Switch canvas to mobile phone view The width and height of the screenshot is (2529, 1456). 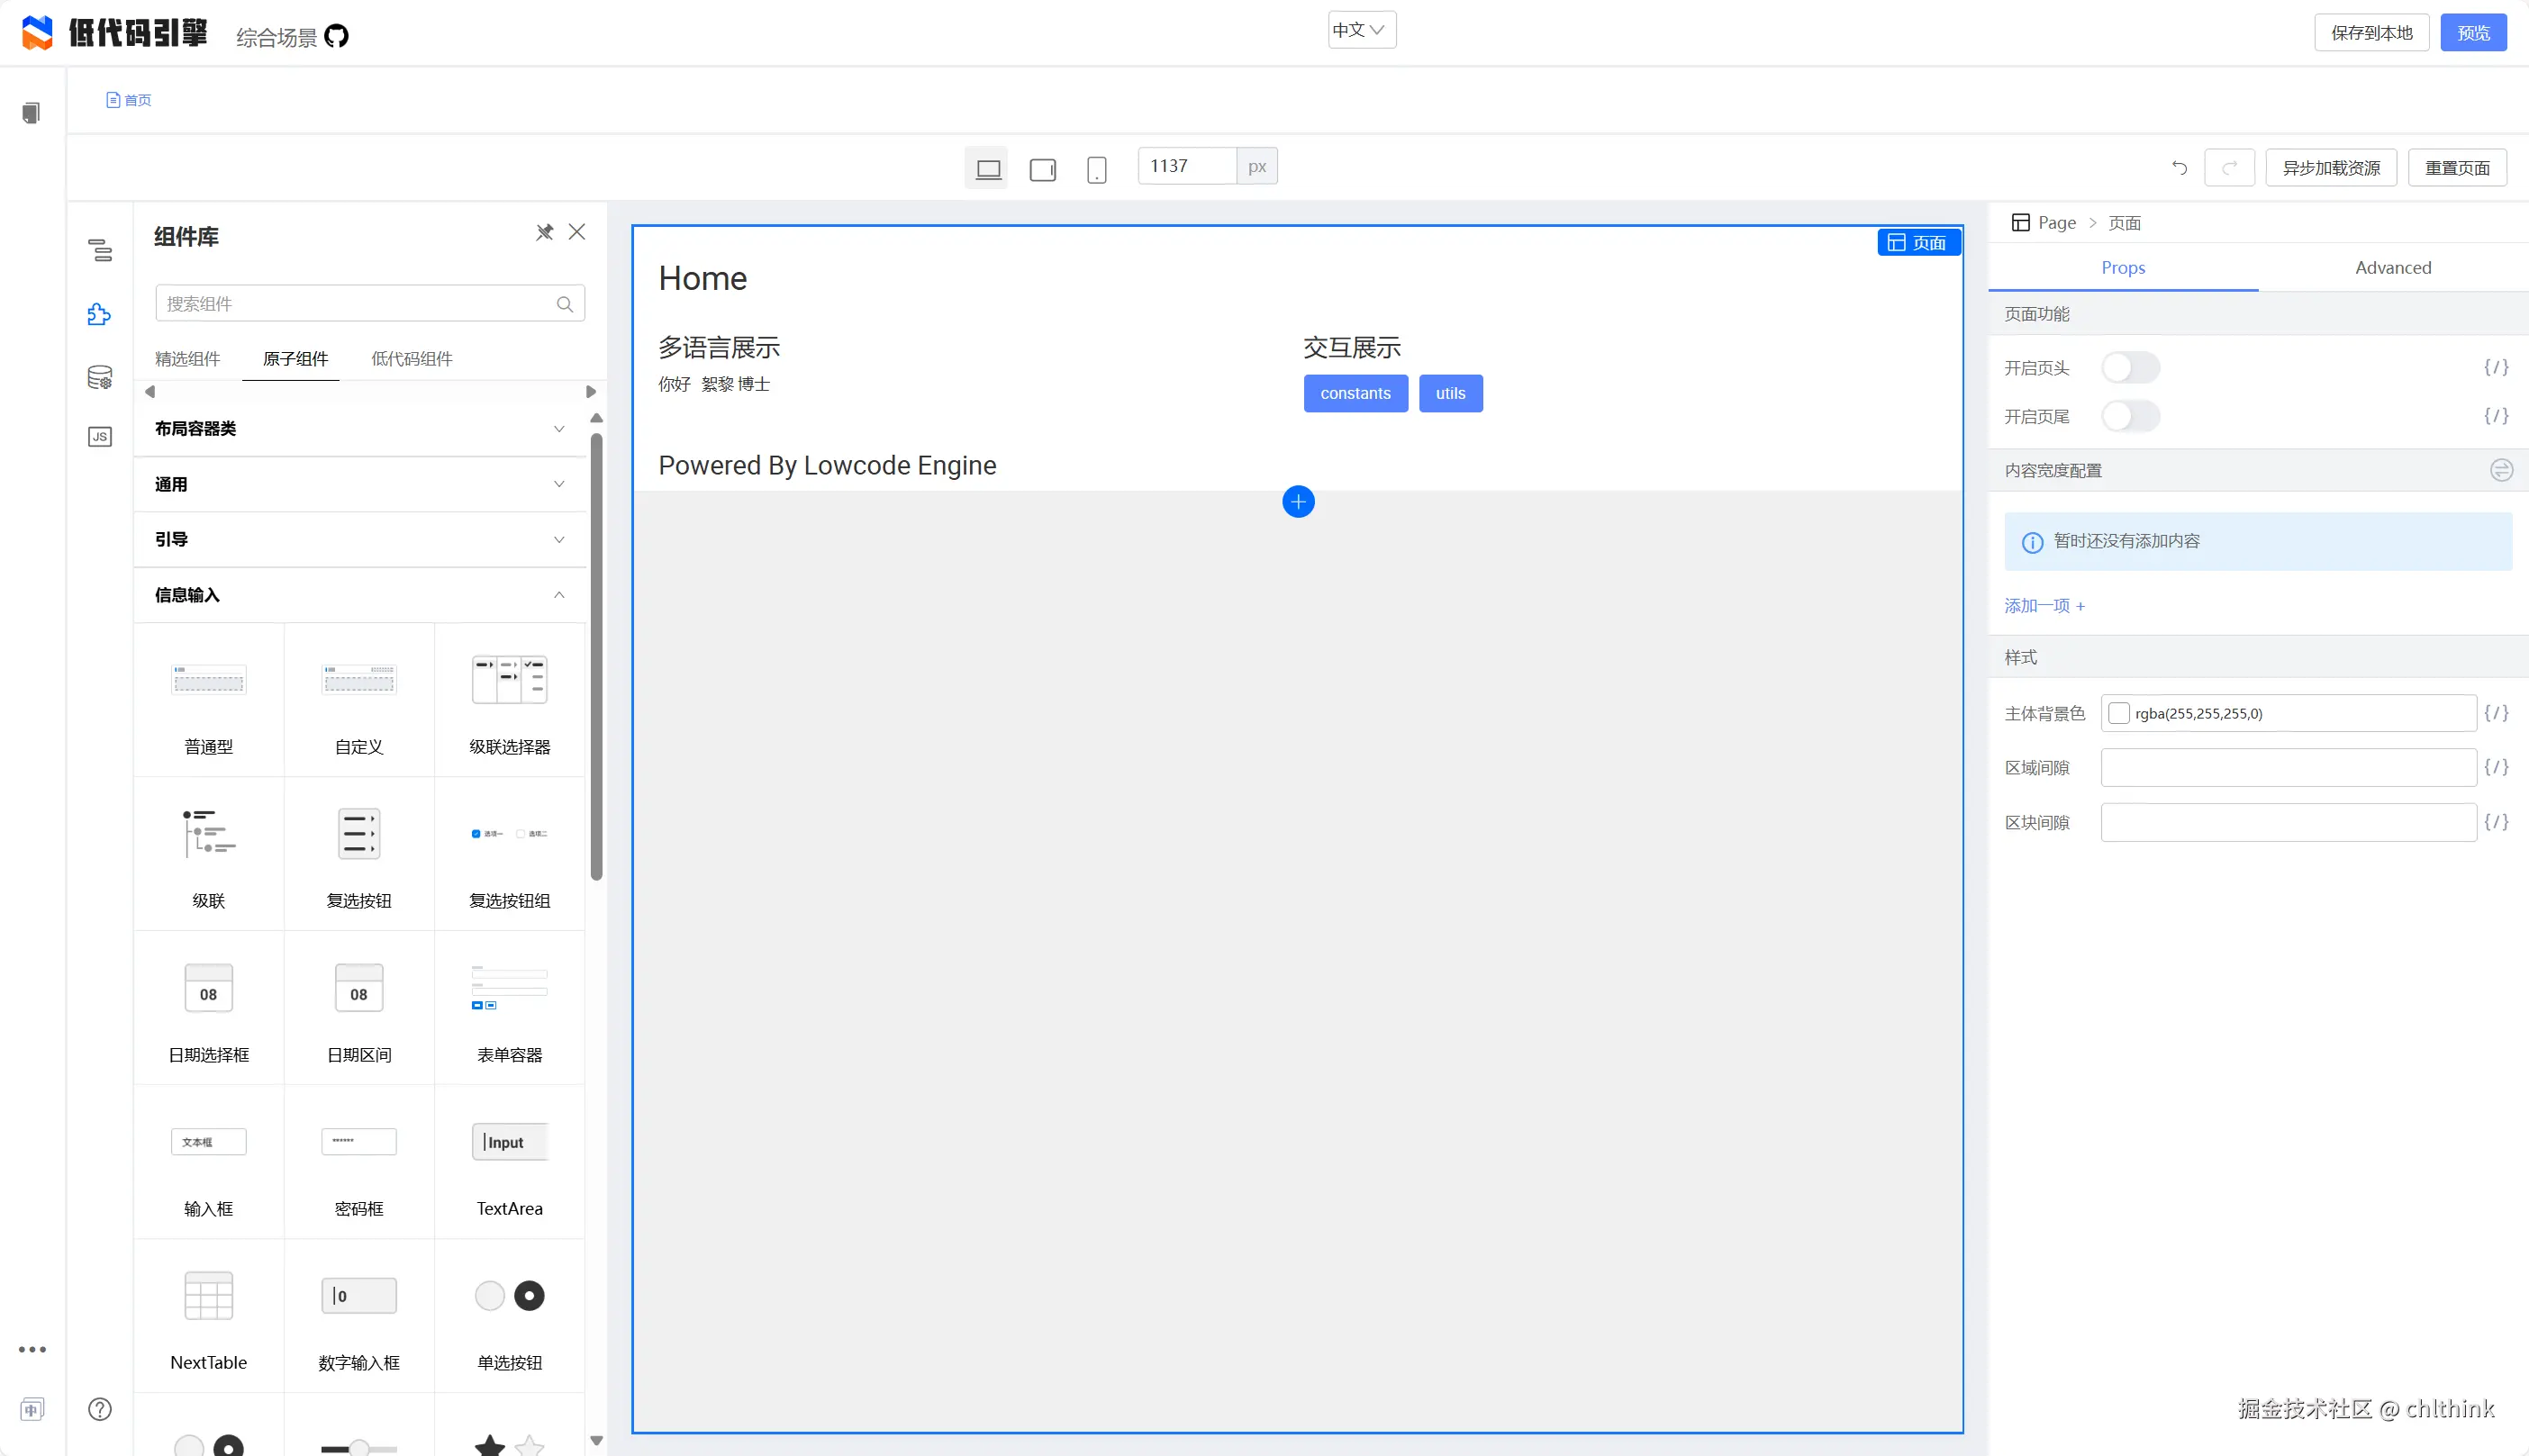pos(1096,169)
